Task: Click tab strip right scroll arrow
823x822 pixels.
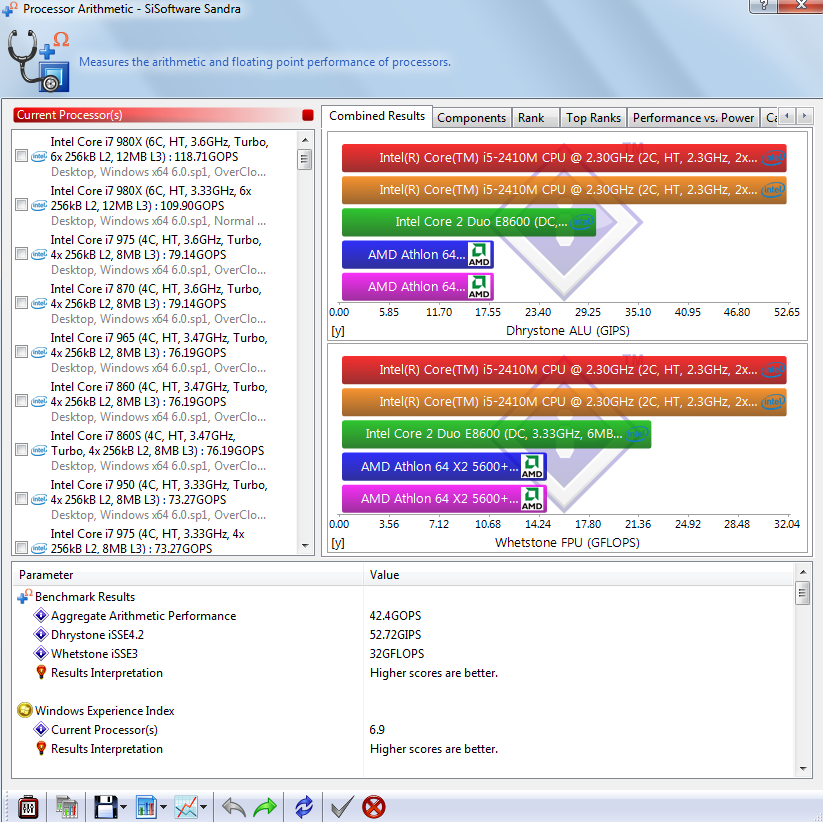Action: pos(804,116)
